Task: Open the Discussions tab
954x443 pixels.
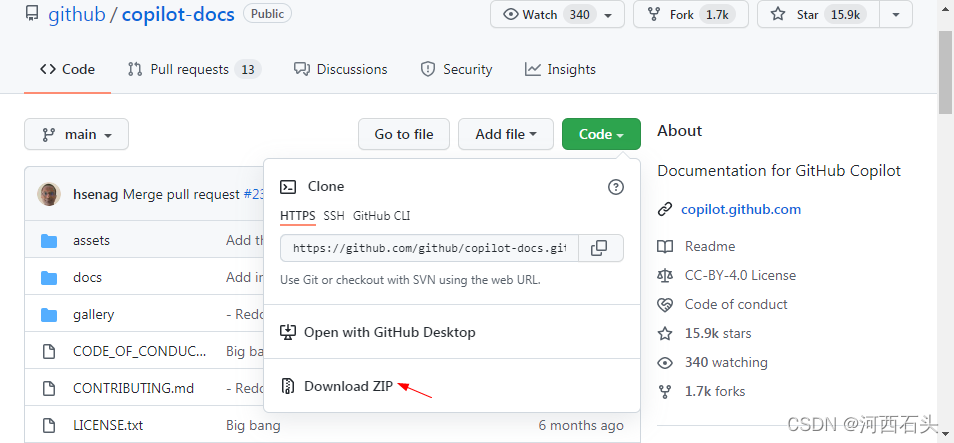Action: click(340, 69)
